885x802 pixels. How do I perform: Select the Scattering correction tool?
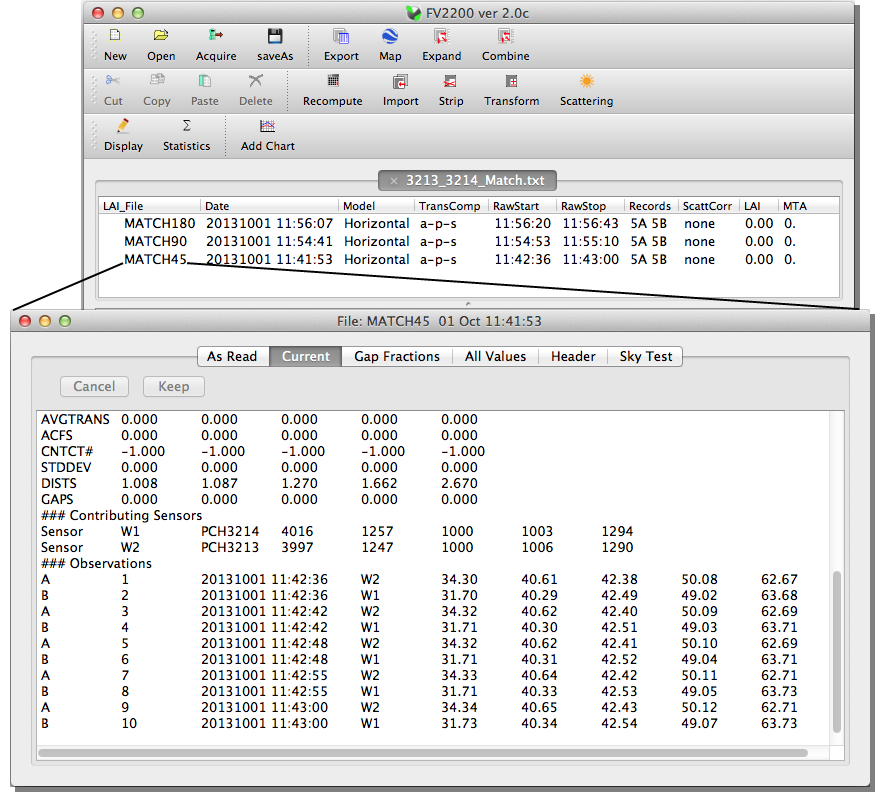(x=585, y=90)
